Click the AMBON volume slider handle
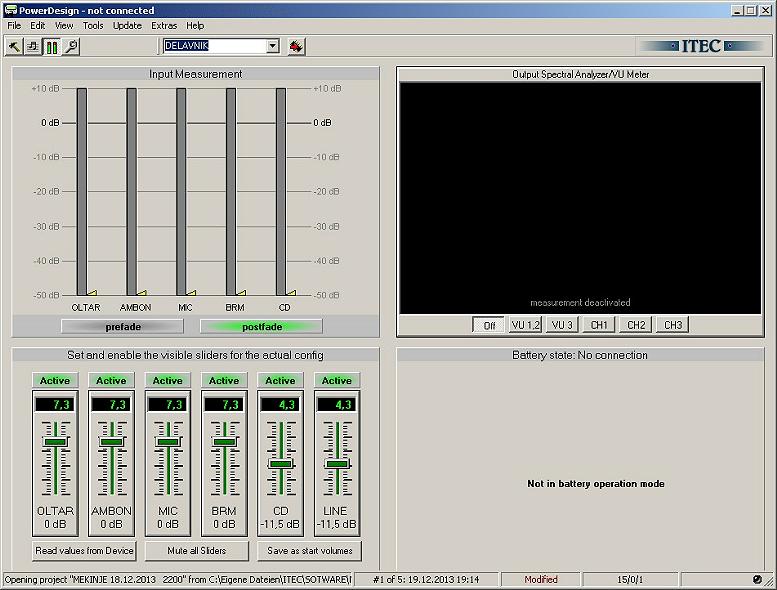This screenshot has width=777, height=590. (111, 441)
